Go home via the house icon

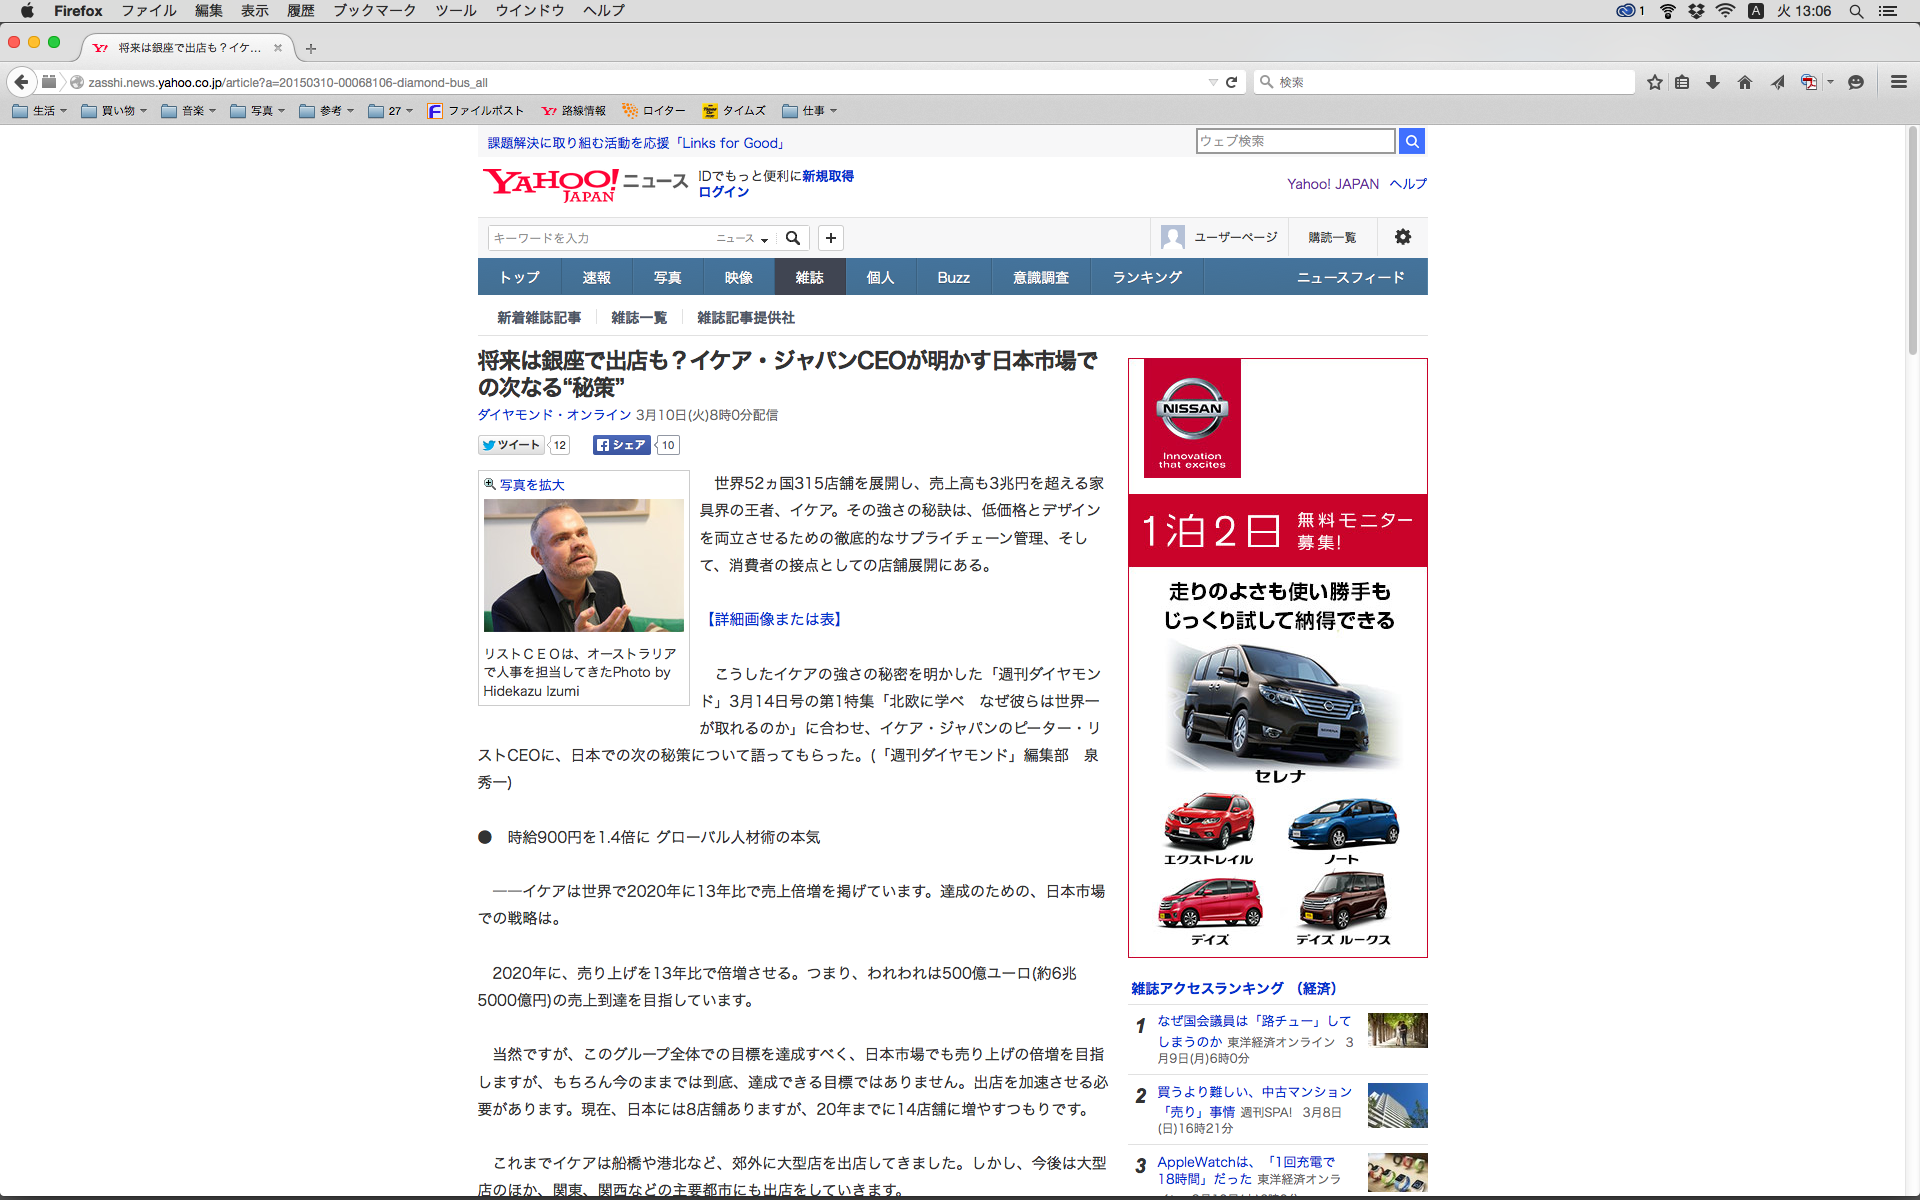pos(1745,82)
